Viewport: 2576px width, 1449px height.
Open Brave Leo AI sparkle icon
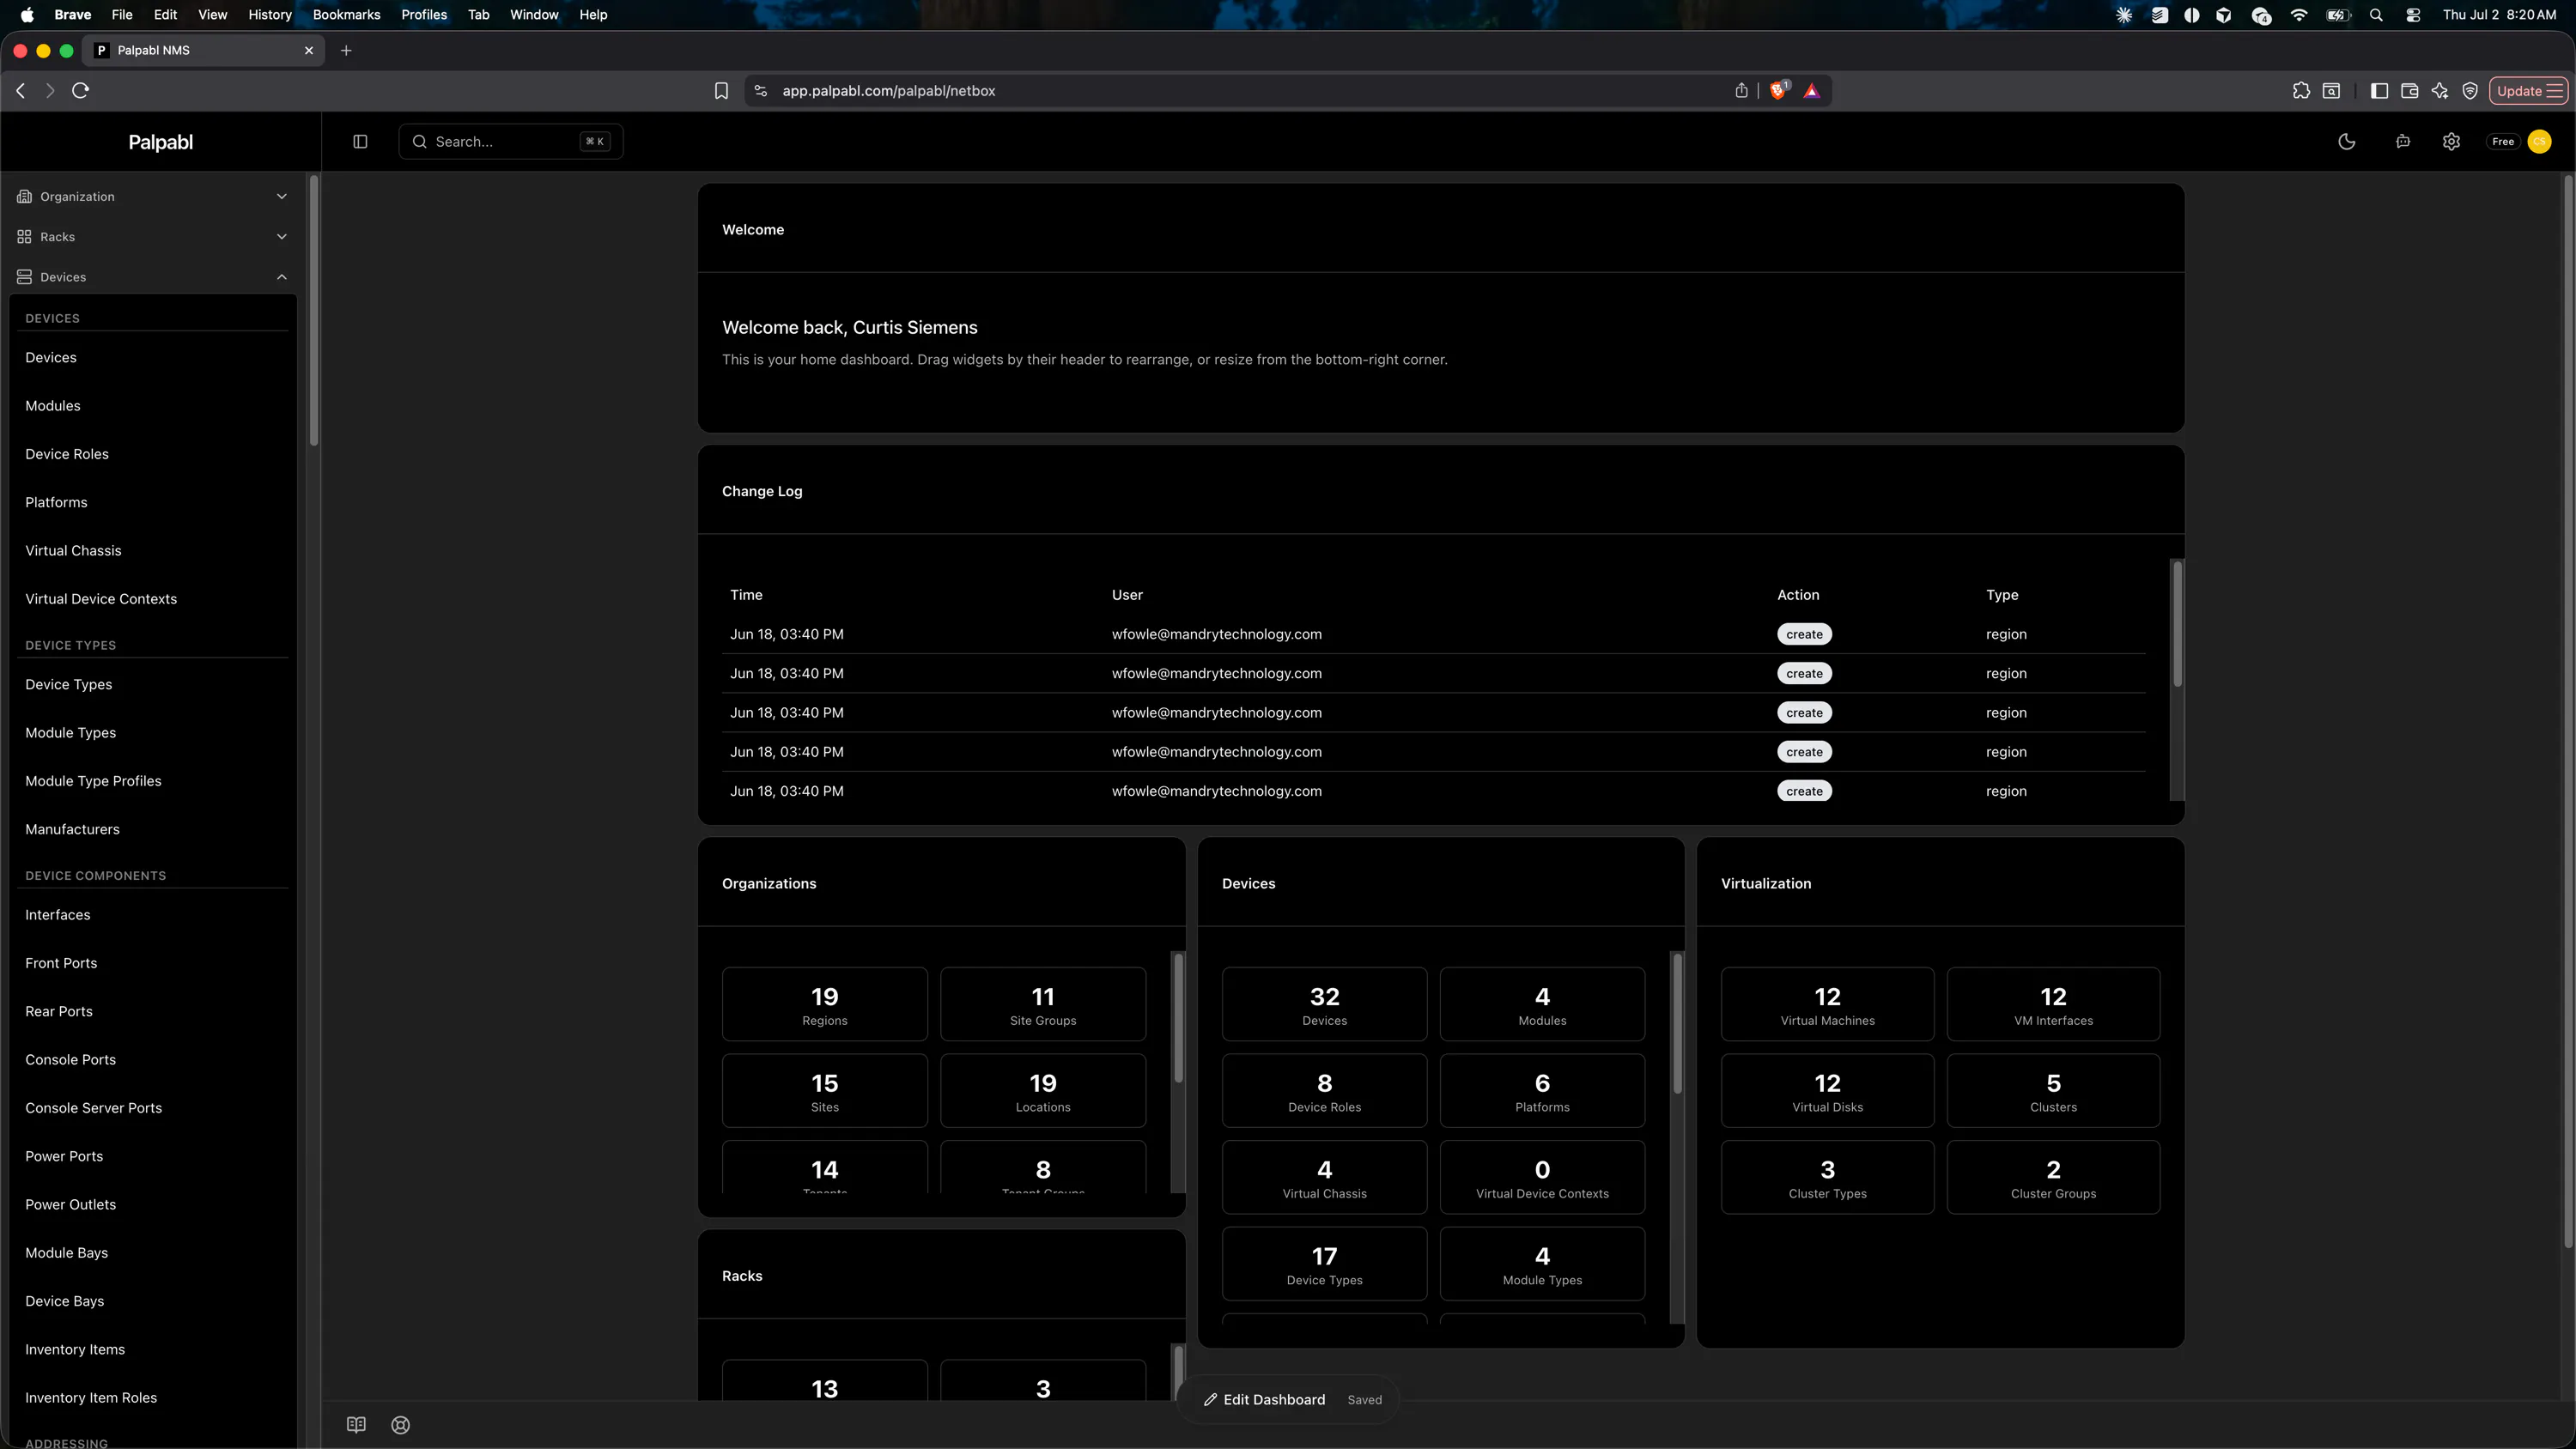[2440, 90]
